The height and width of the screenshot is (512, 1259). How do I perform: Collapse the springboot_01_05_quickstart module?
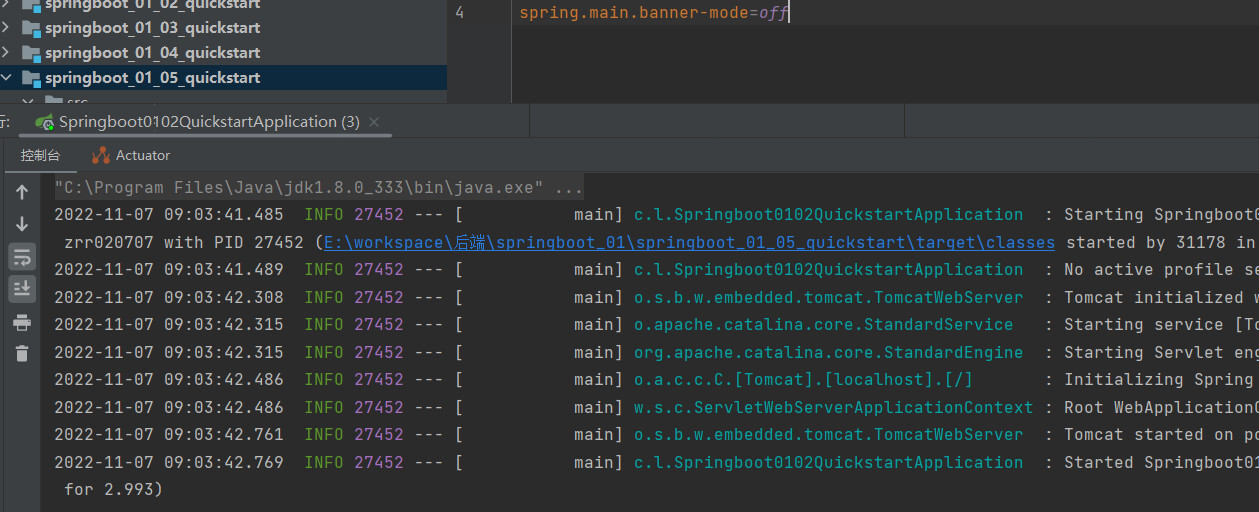click(7, 78)
